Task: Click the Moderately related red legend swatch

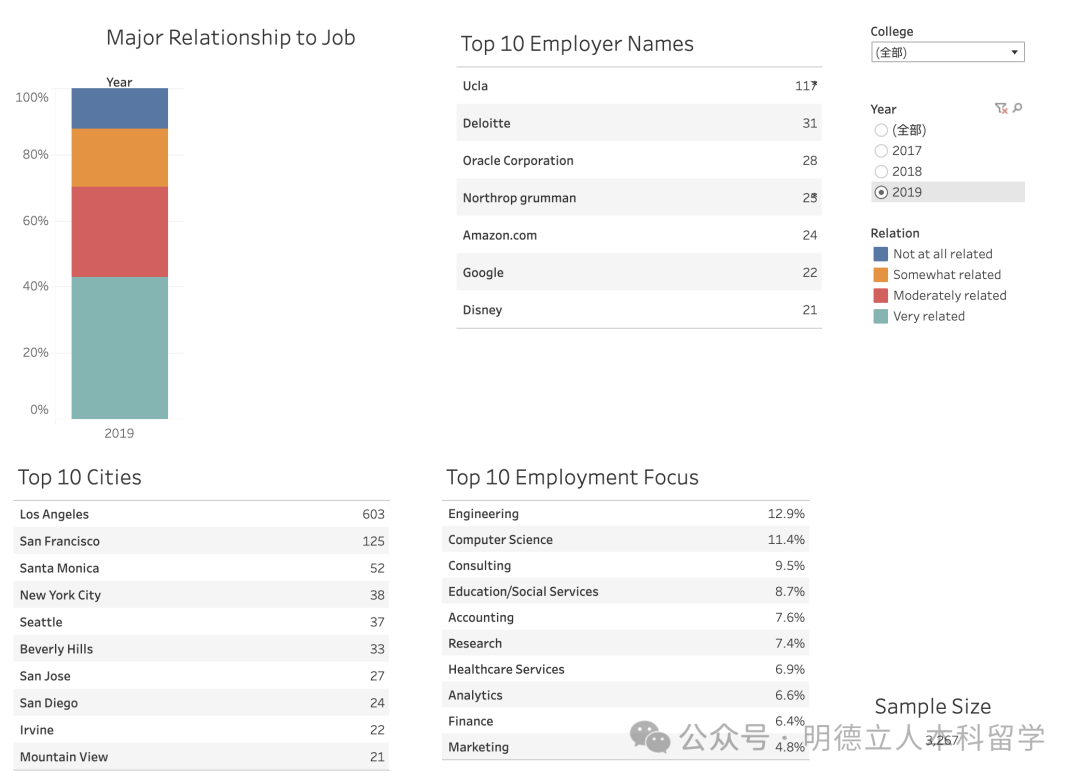Action: (880, 296)
